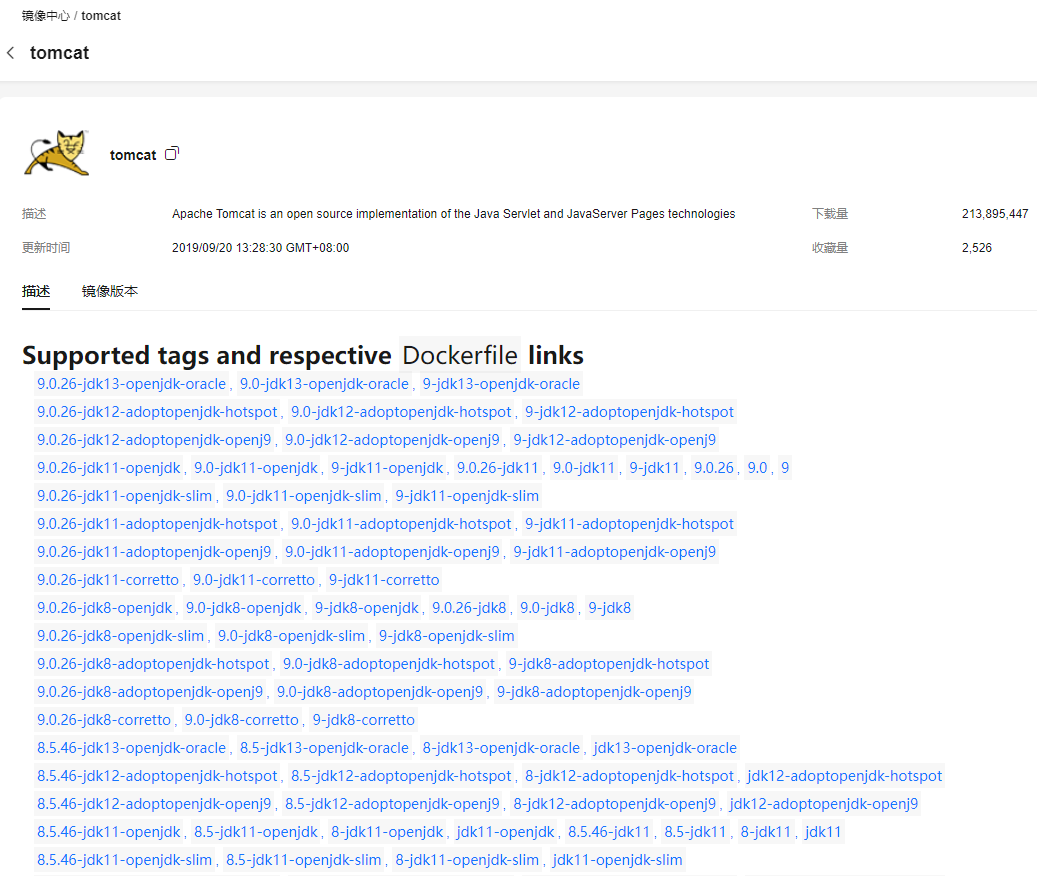Open the jdk11-openjdk tag link
Viewport: 1037px width, 876px height.
[505, 832]
